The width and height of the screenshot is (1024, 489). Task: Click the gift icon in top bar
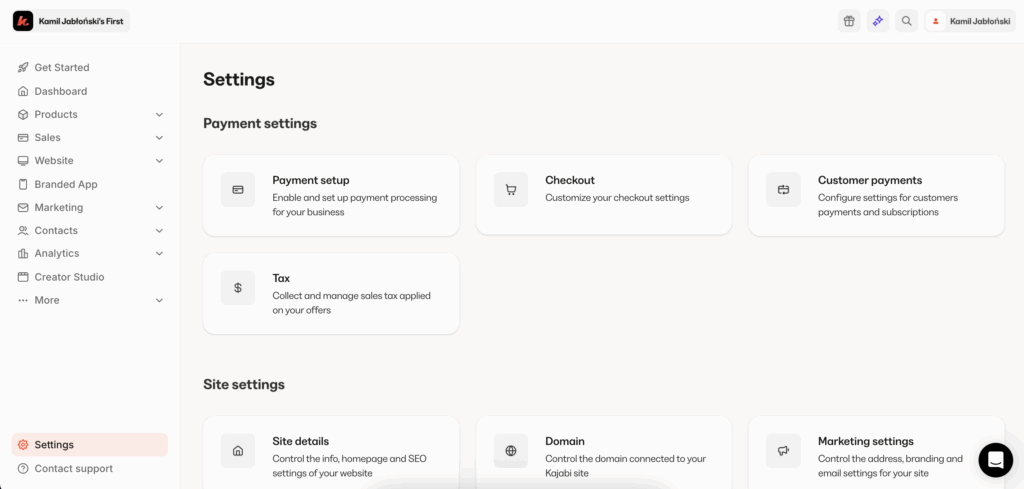(x=849, y=21)
